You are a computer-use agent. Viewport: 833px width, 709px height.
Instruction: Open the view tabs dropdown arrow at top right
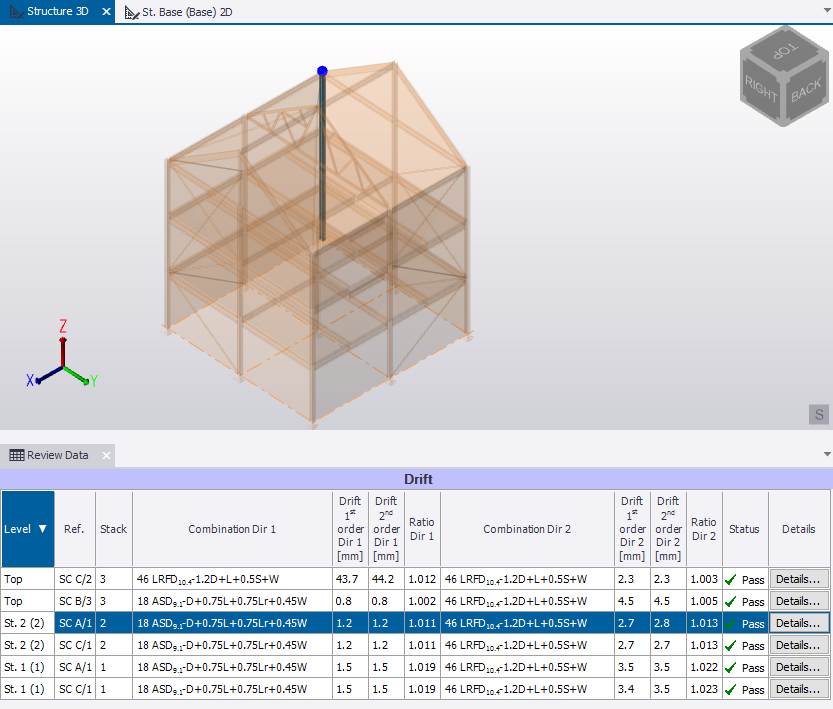pyautogui.click(x=825, y=12)
